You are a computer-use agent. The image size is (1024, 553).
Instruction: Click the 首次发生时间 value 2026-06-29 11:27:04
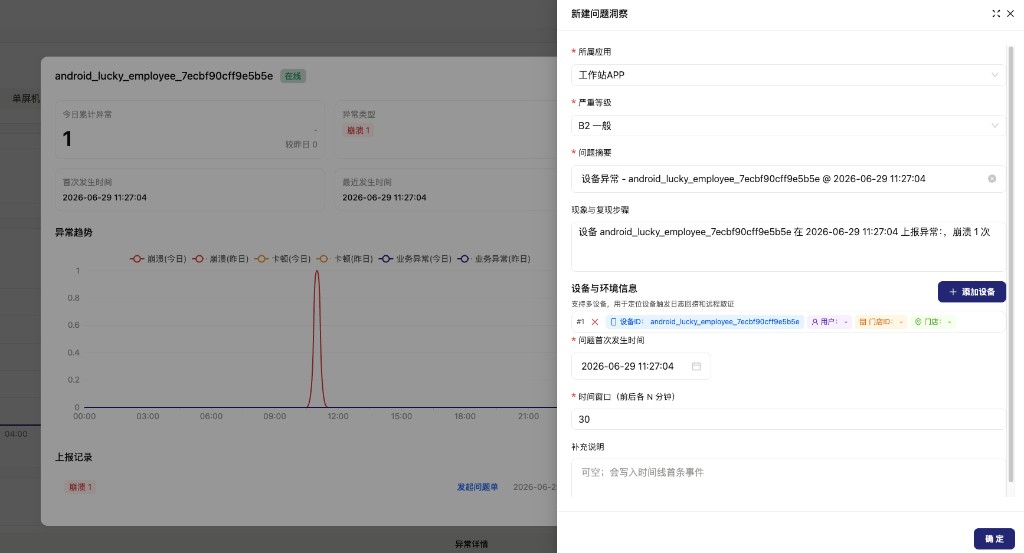(x=104, y=198)
